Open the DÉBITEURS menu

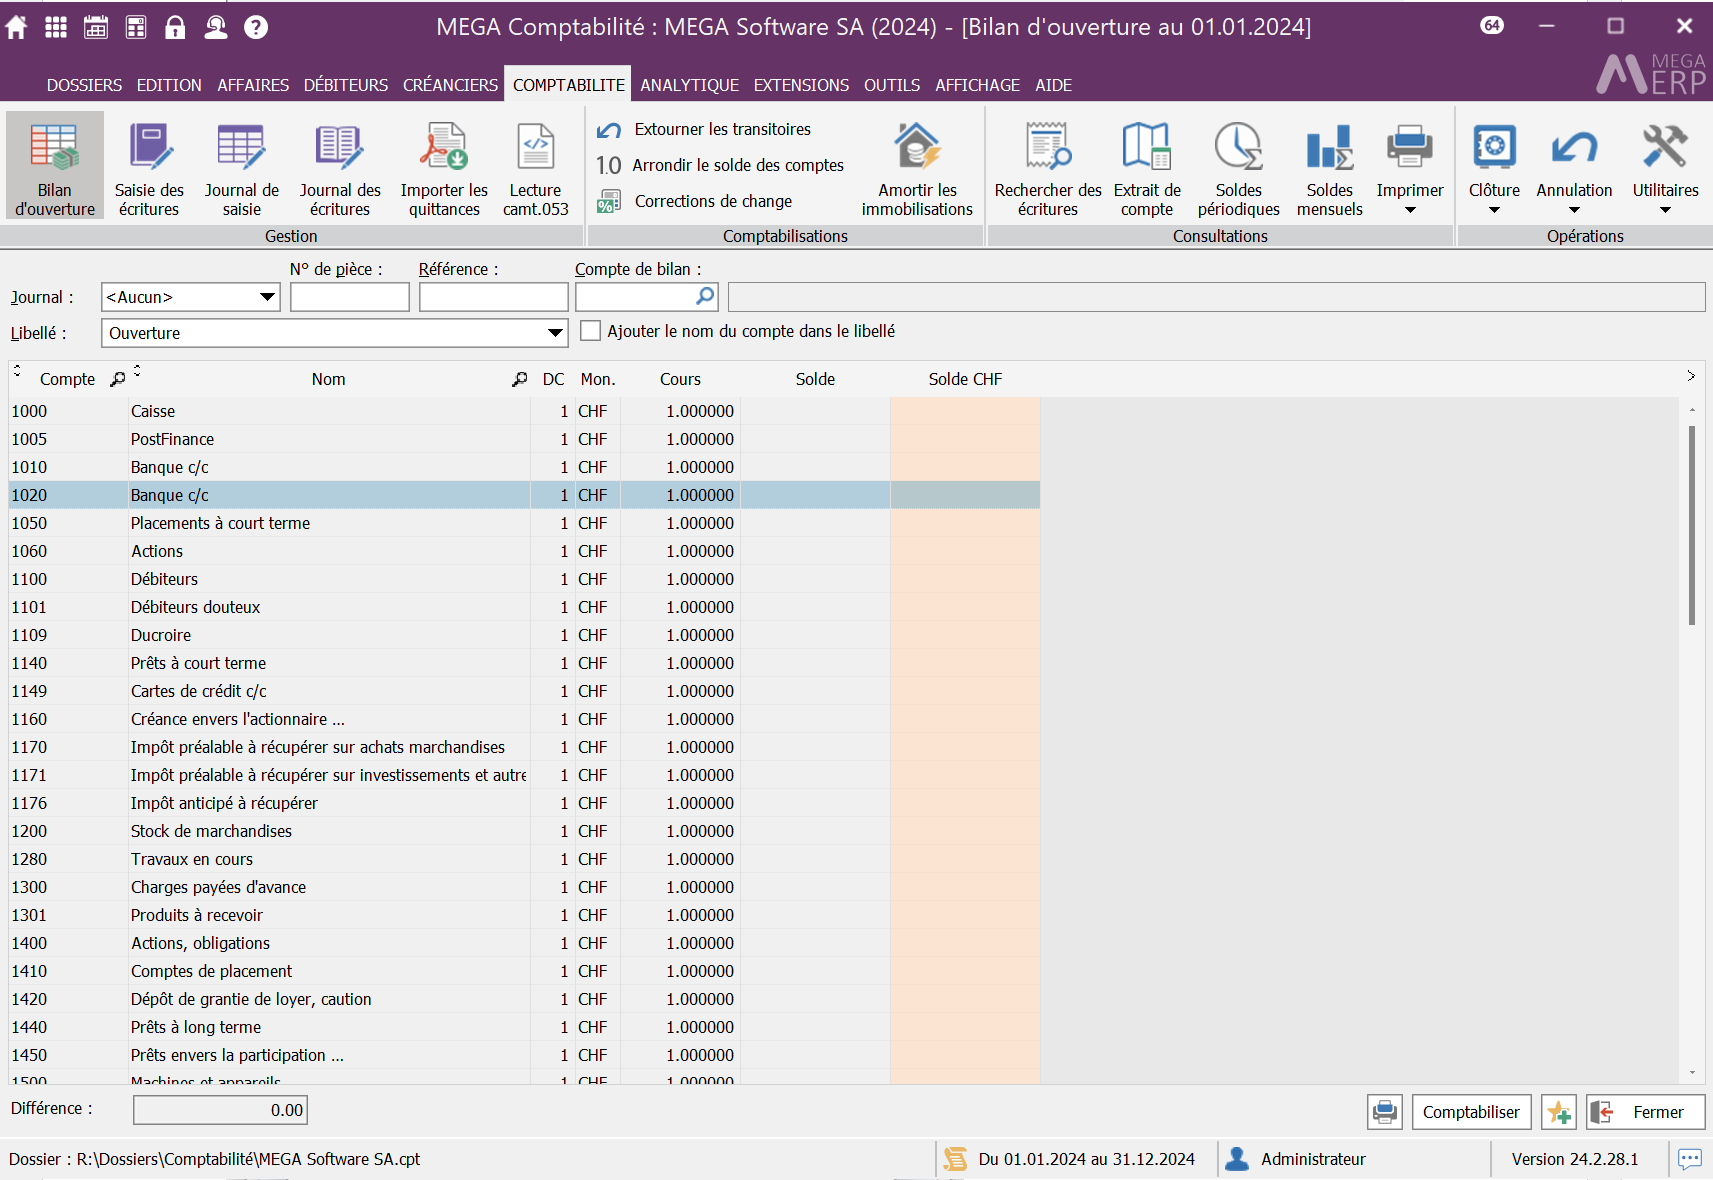click(346, 85)
